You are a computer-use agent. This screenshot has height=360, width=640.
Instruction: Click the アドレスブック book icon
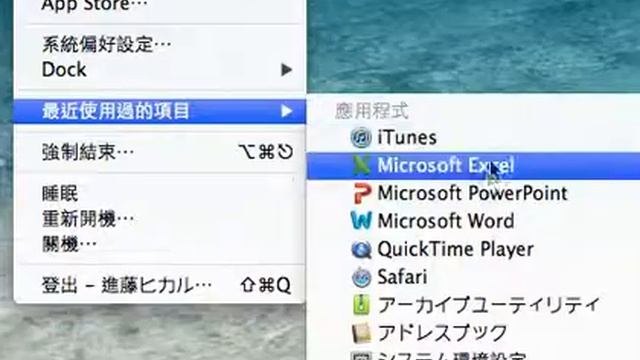(361, 333)
